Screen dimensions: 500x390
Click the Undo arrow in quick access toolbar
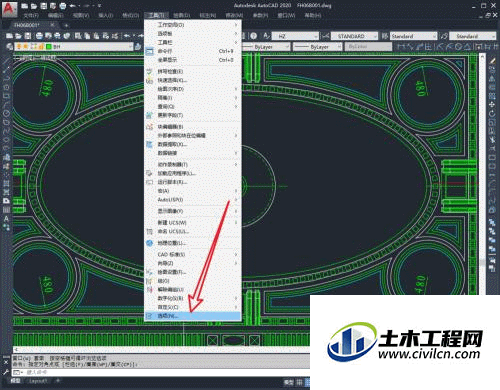[72, 6]
